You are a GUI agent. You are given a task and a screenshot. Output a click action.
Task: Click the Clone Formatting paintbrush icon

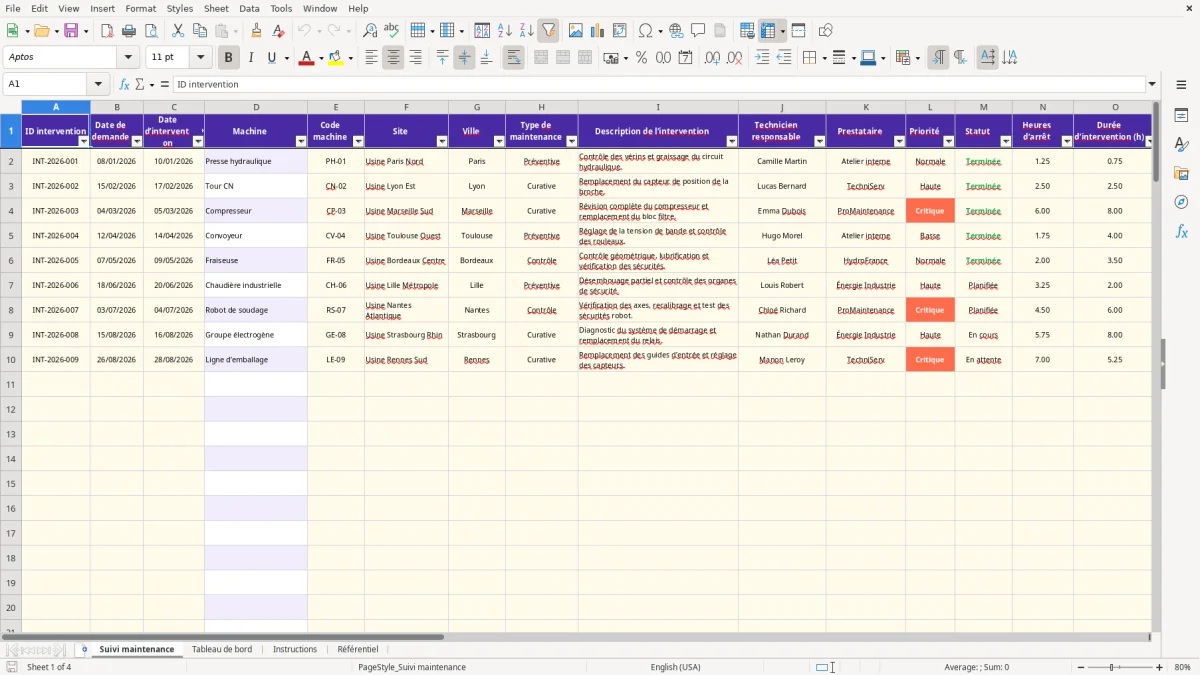coord(256,31)
